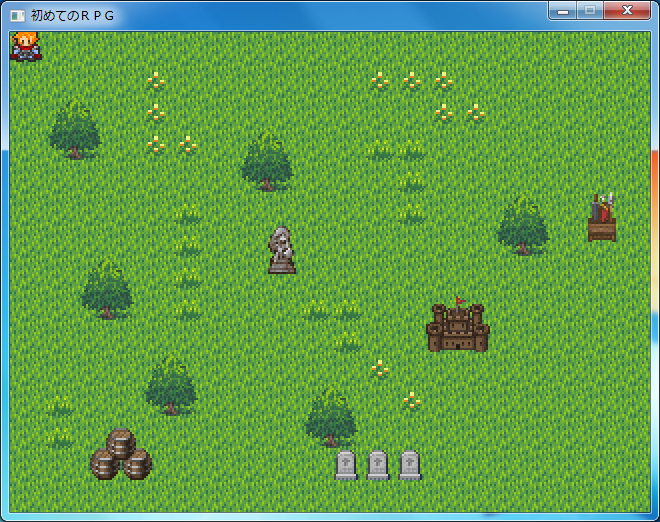Maximize the game window

(590, 11)
